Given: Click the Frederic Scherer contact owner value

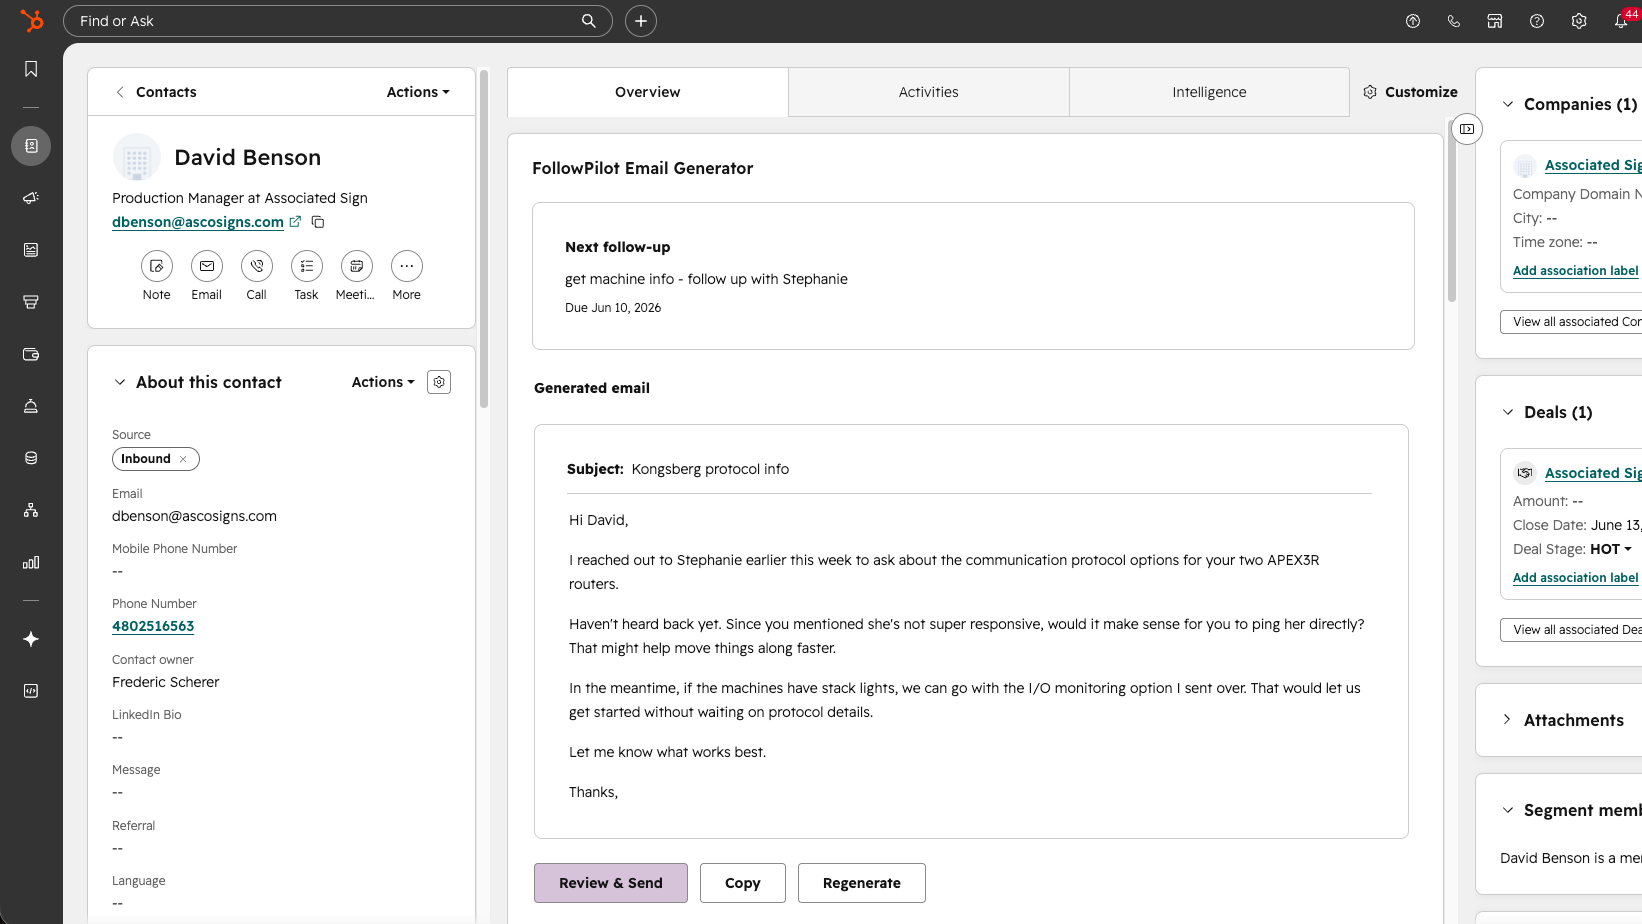Looking at the screenshot, I should coord(166,682).
